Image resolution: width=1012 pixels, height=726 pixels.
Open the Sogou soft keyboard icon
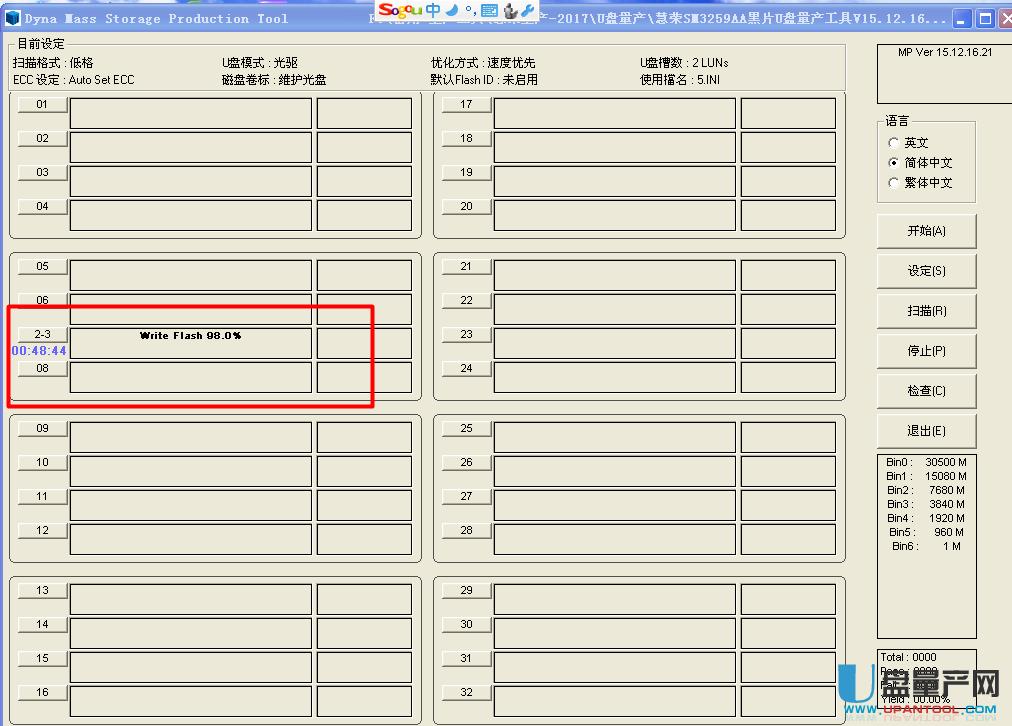pos(489,11)
